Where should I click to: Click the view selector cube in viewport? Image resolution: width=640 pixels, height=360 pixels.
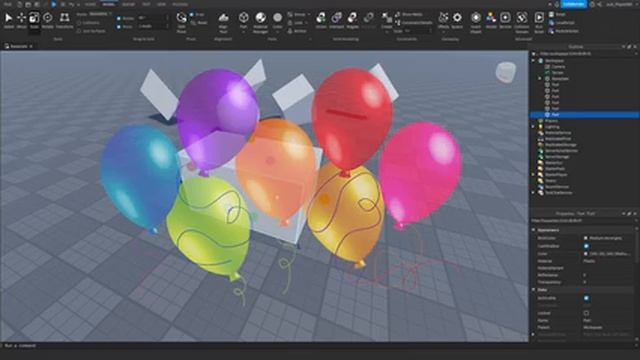coord(506,72)
